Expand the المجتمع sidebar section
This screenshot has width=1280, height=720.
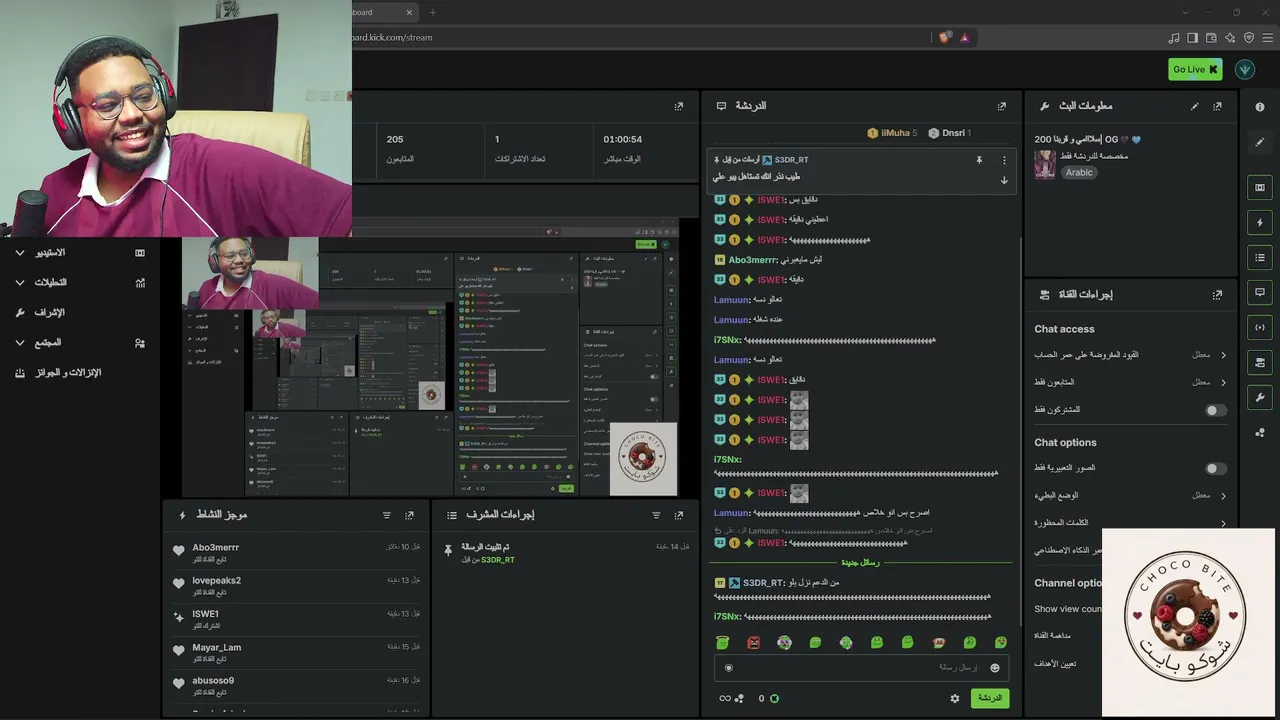(x=20, y=343)
